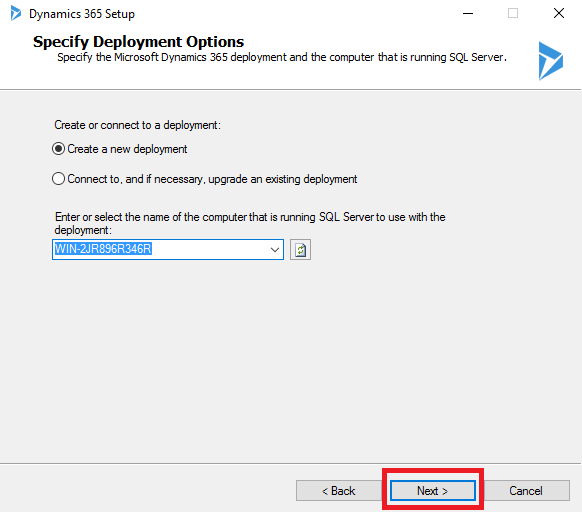This screenshot has height=512, width=582.
Task: Click the 'Connect to, and if necessary' label text
Action: click(212, 179)
